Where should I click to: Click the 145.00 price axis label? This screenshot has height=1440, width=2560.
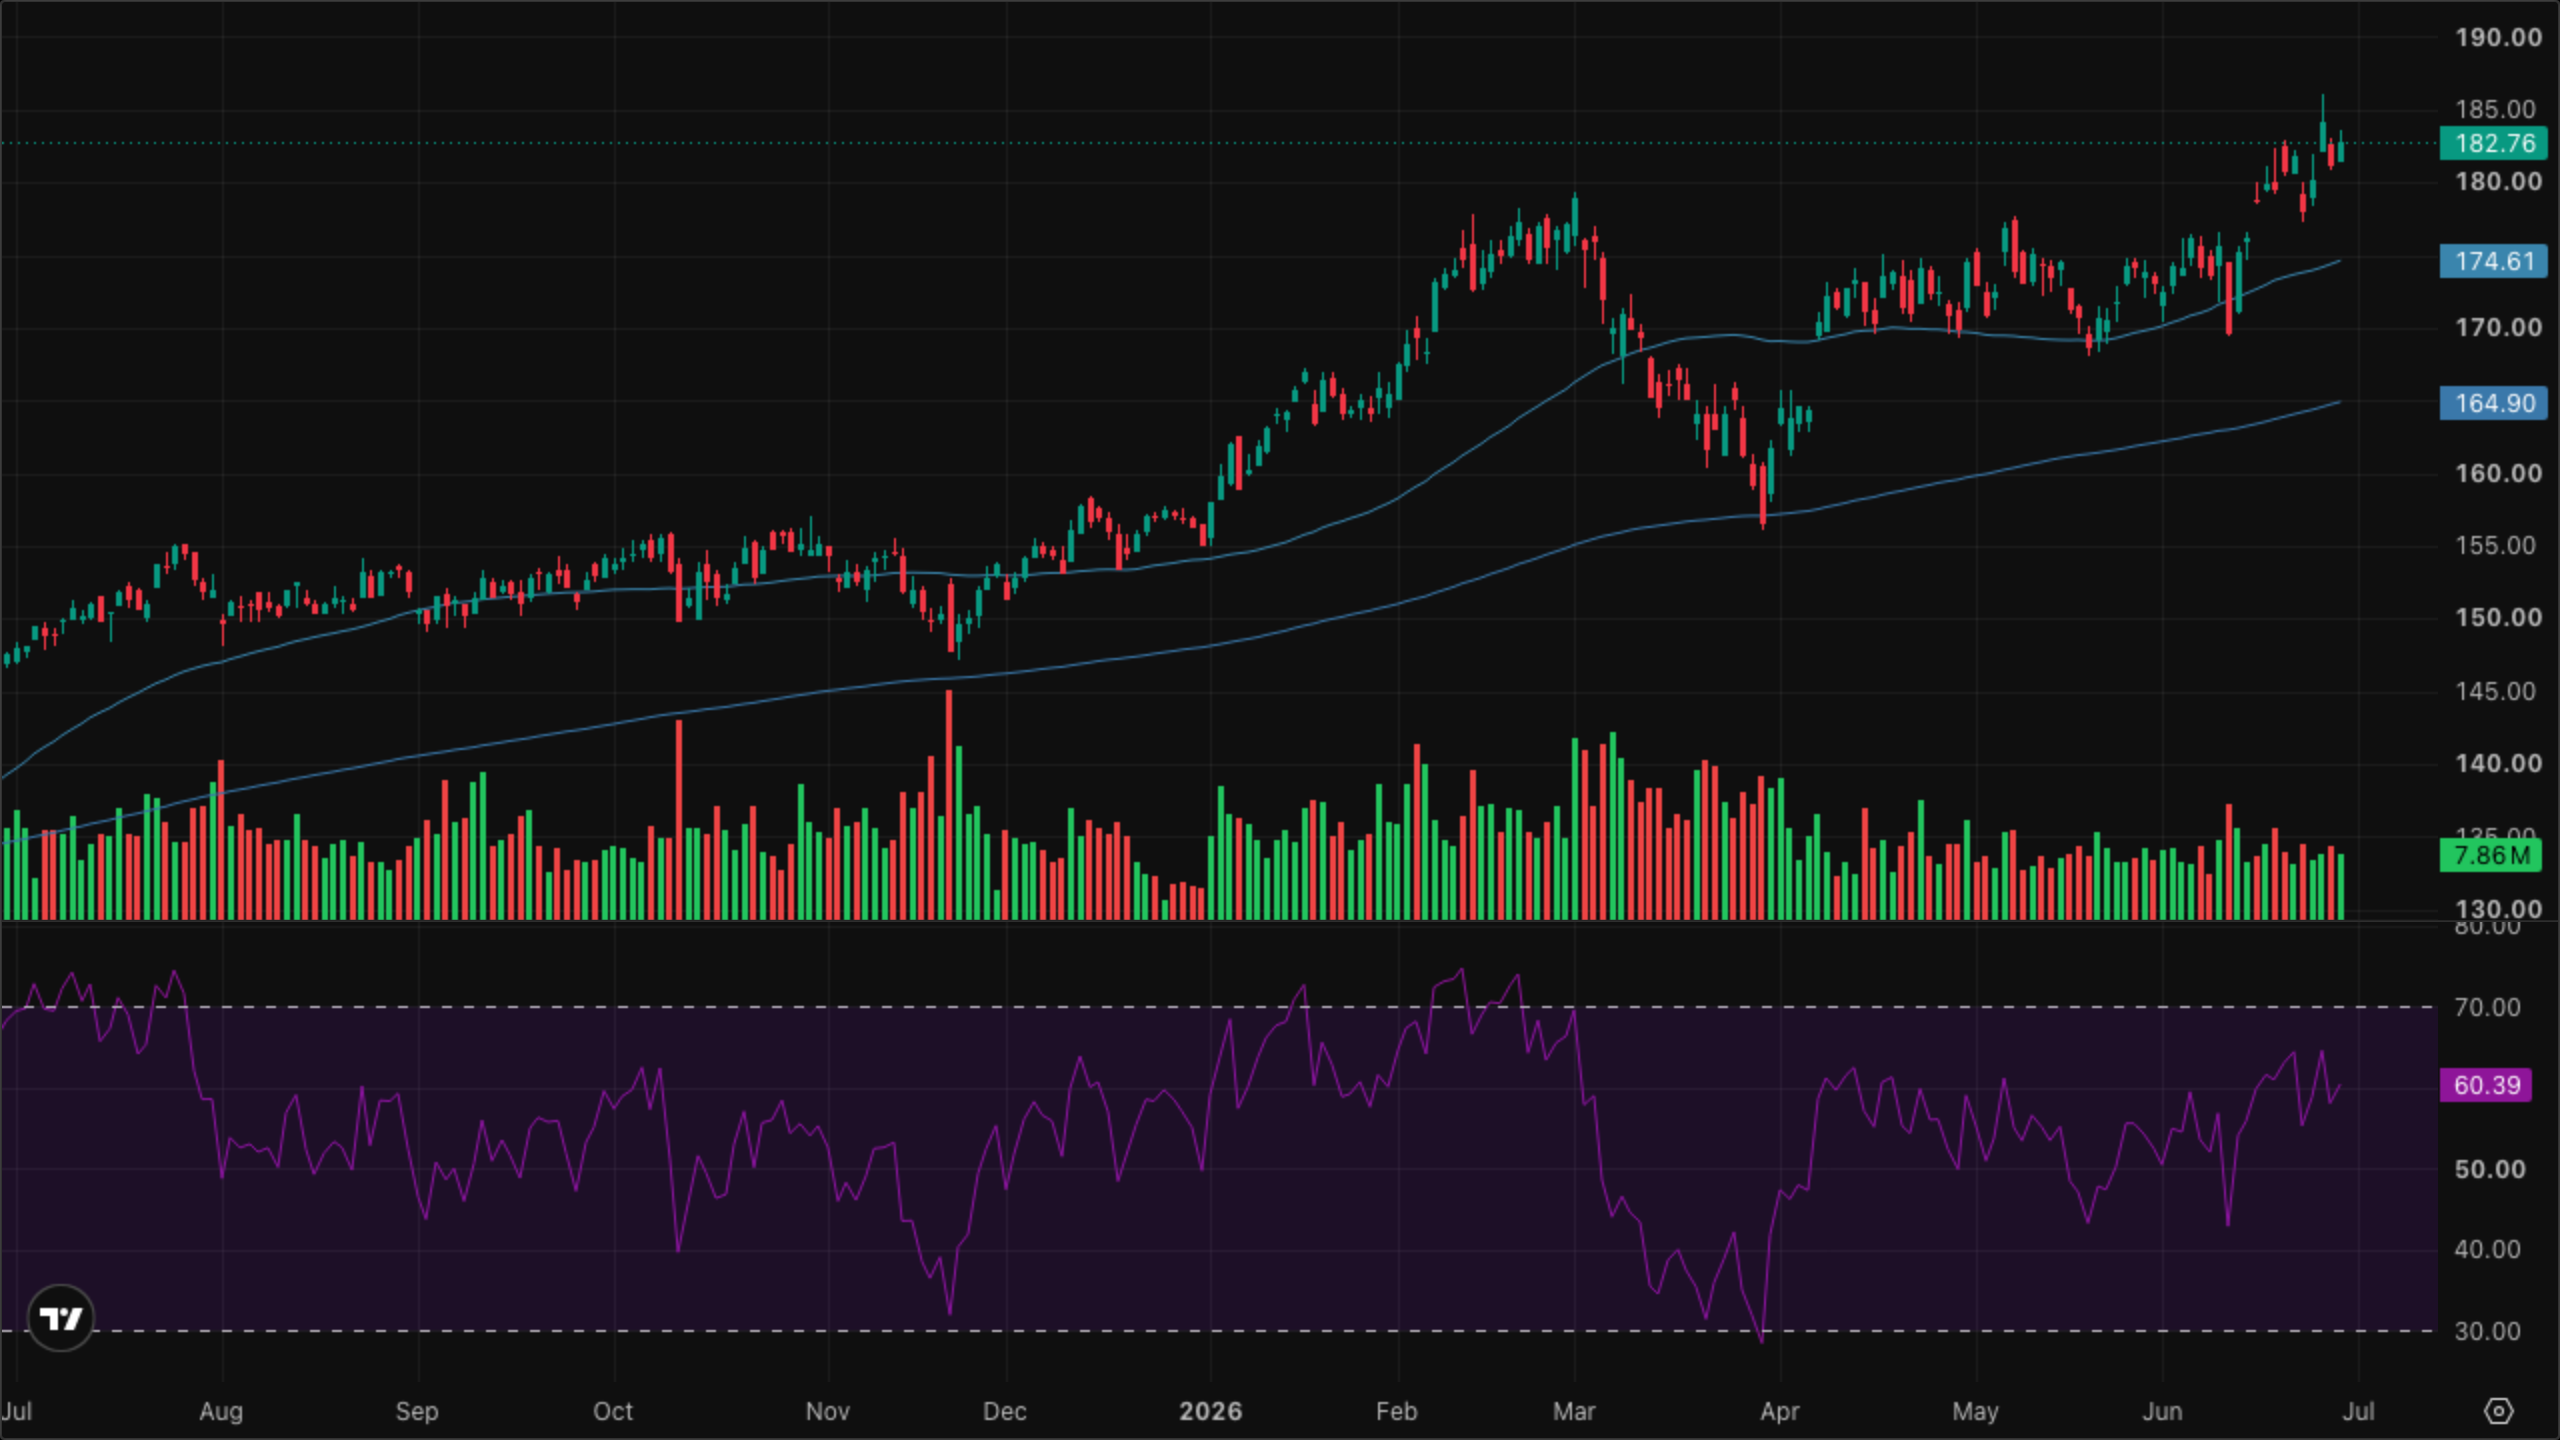click(x=2495, y=691)
